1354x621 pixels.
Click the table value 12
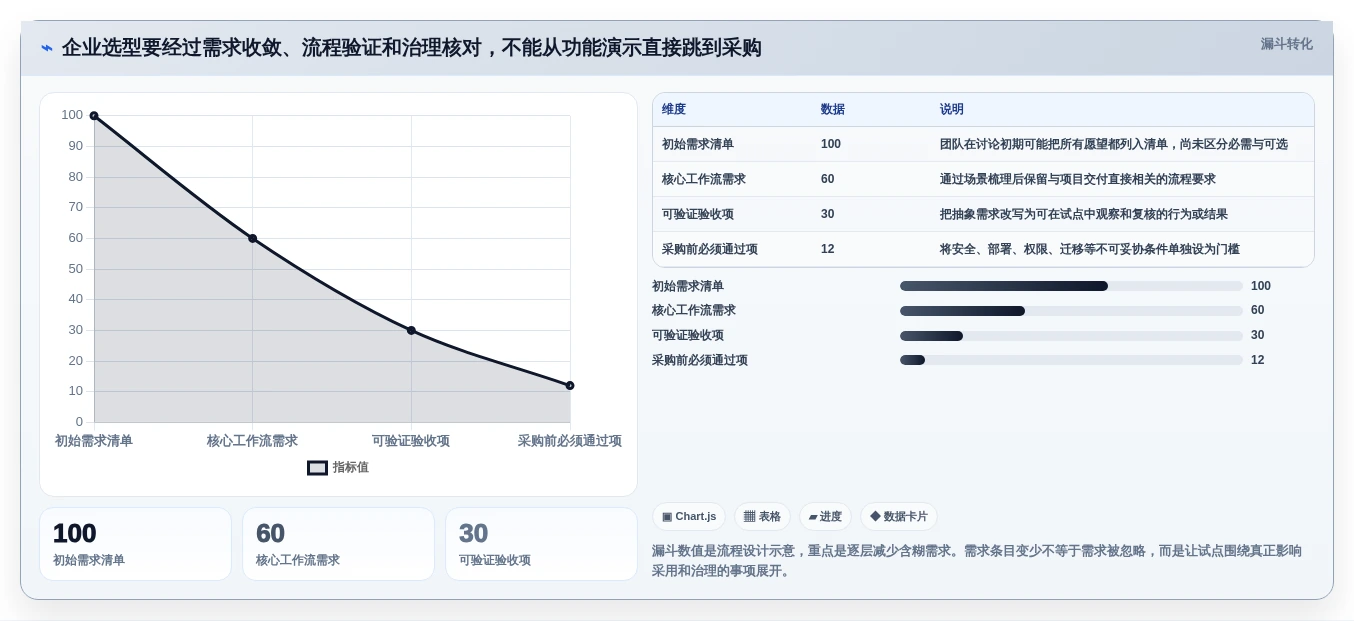tap(828, 249)
